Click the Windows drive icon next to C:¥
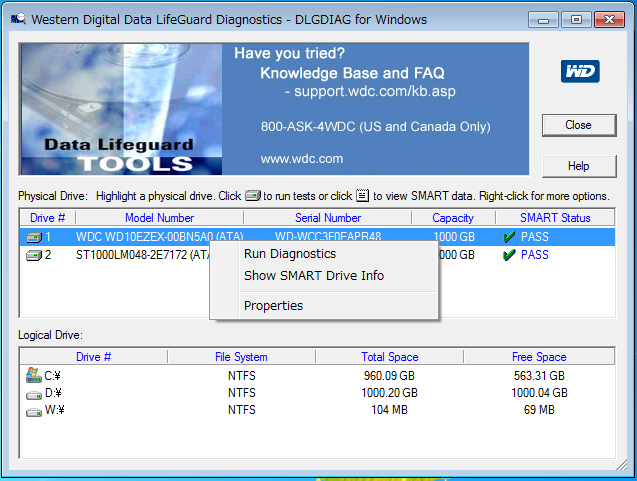Viewport: 637px width, 481px height. 34,375
